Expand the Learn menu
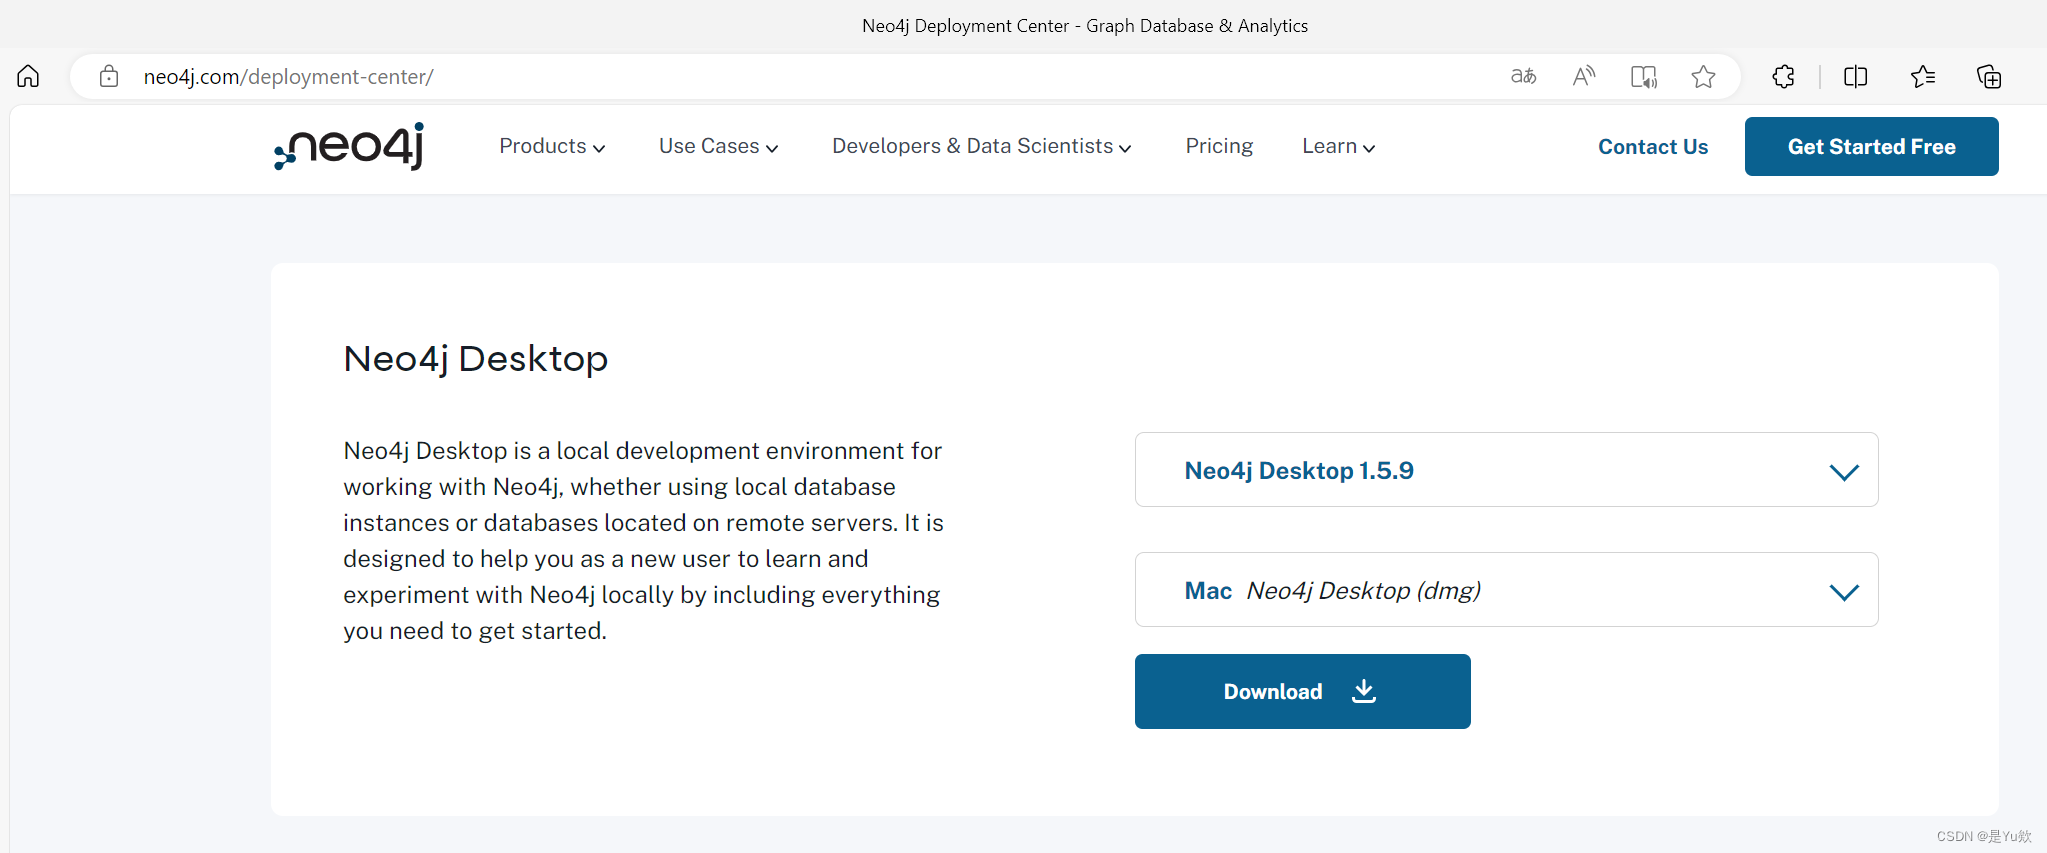The width and height of the screenshot is (2047, 853). (x=1338, y=146)
